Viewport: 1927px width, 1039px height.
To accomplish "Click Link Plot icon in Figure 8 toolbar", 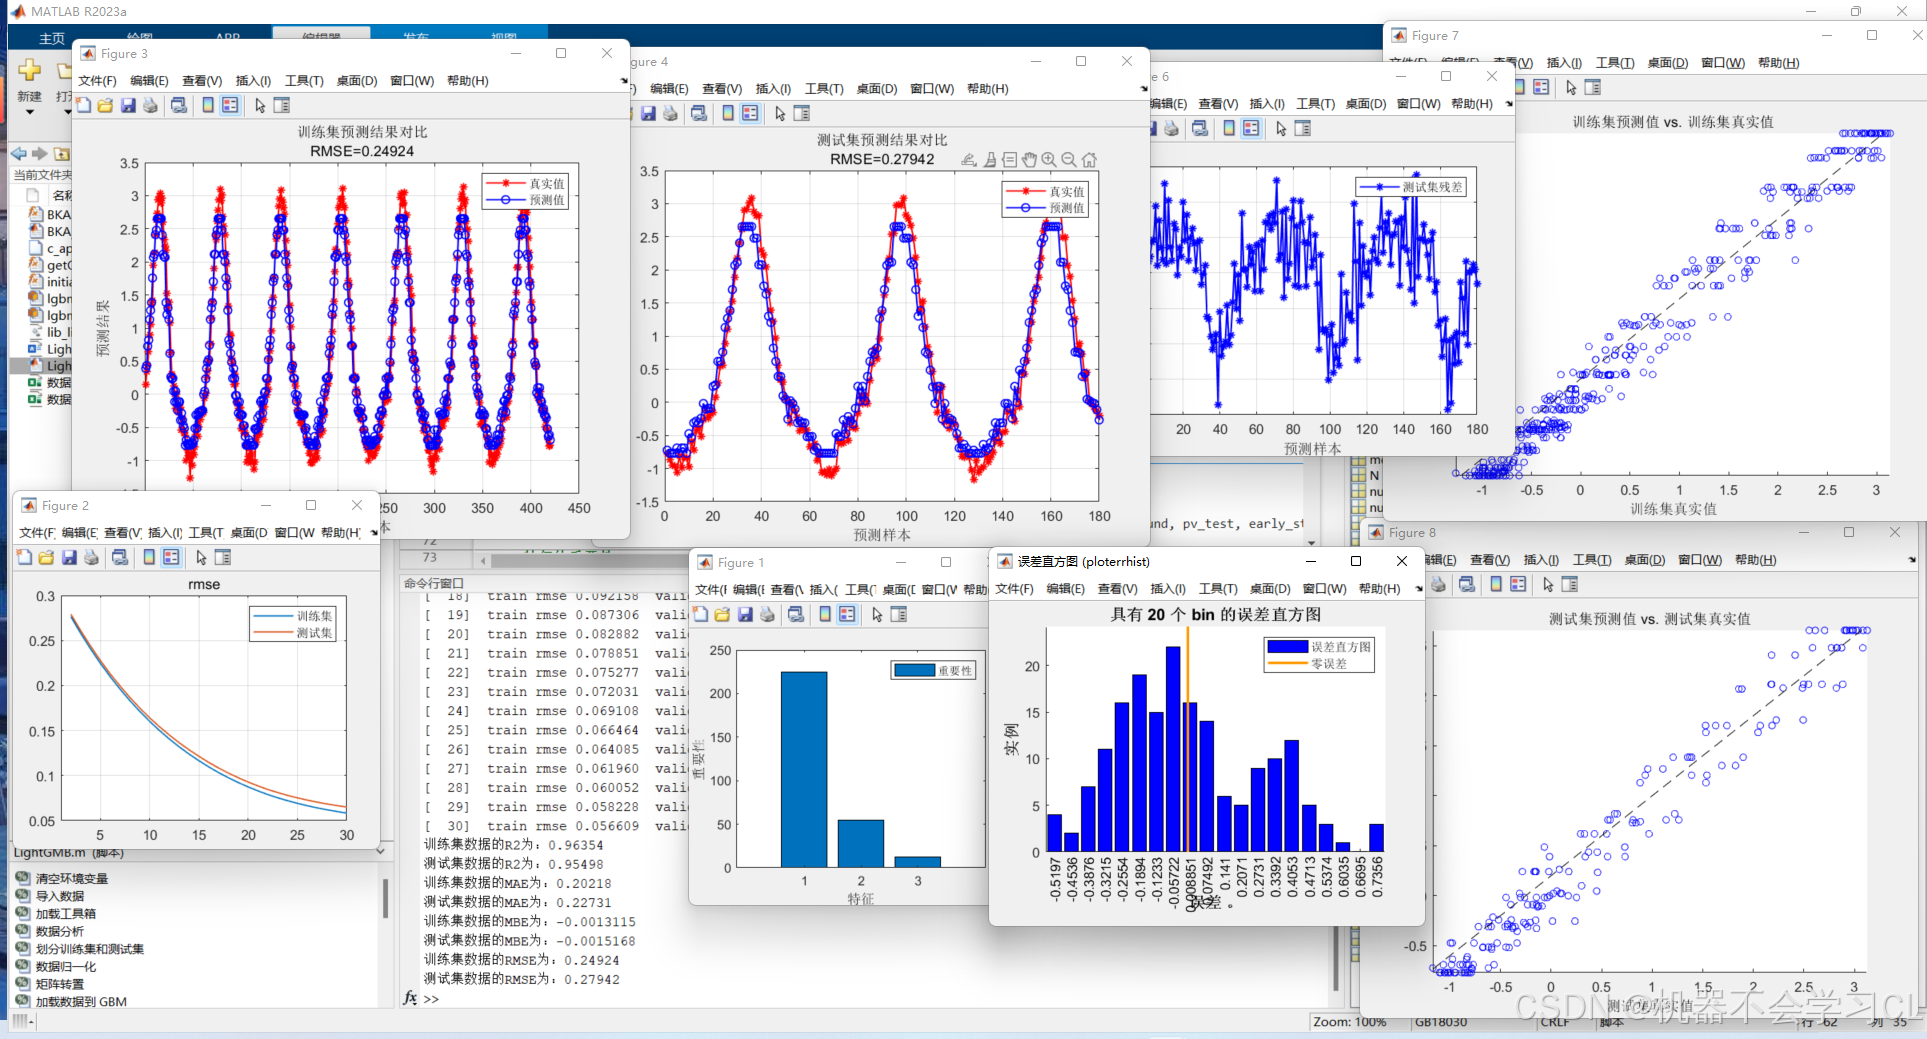I will point(1467,585).
